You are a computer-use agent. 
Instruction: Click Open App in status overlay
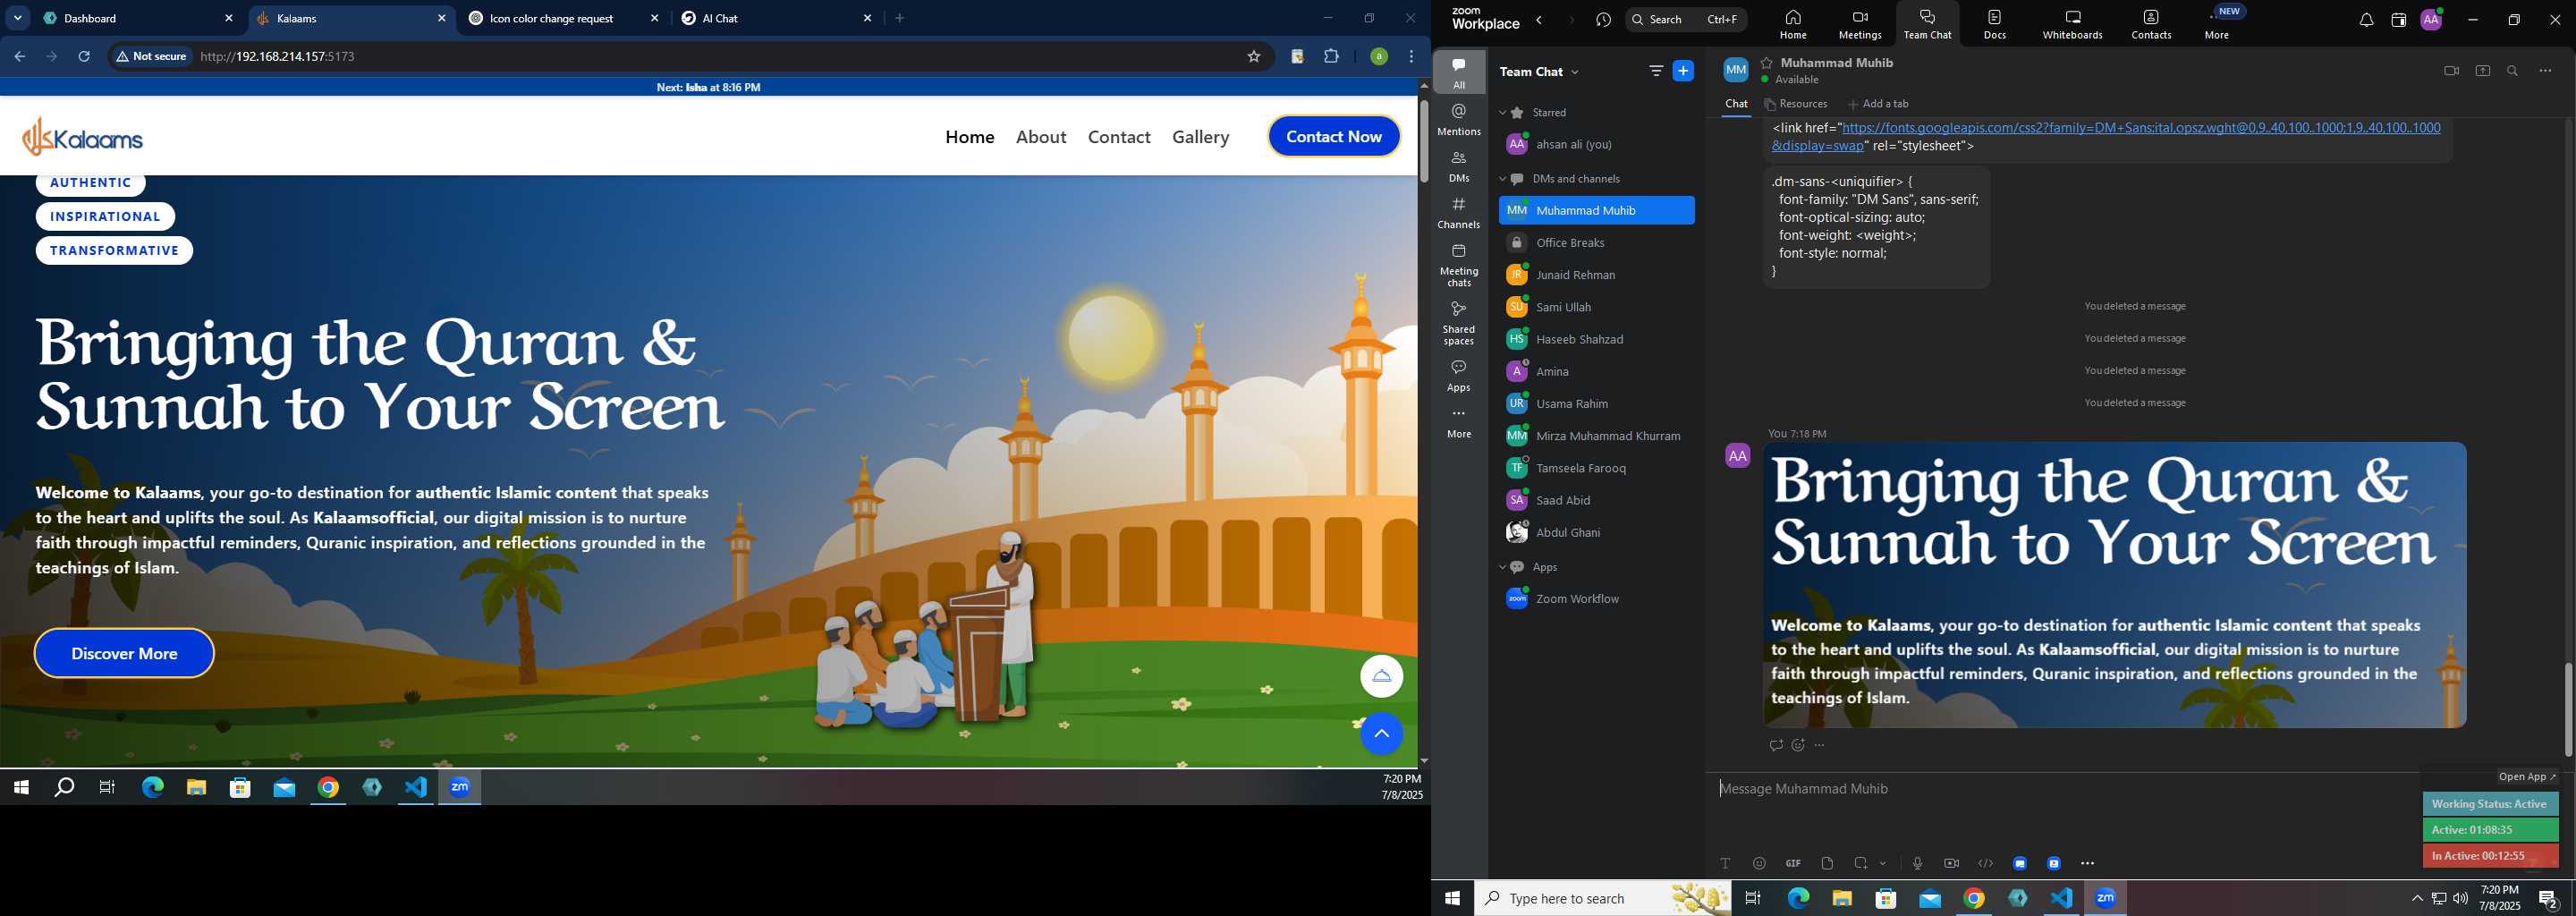pos(2526,777)
